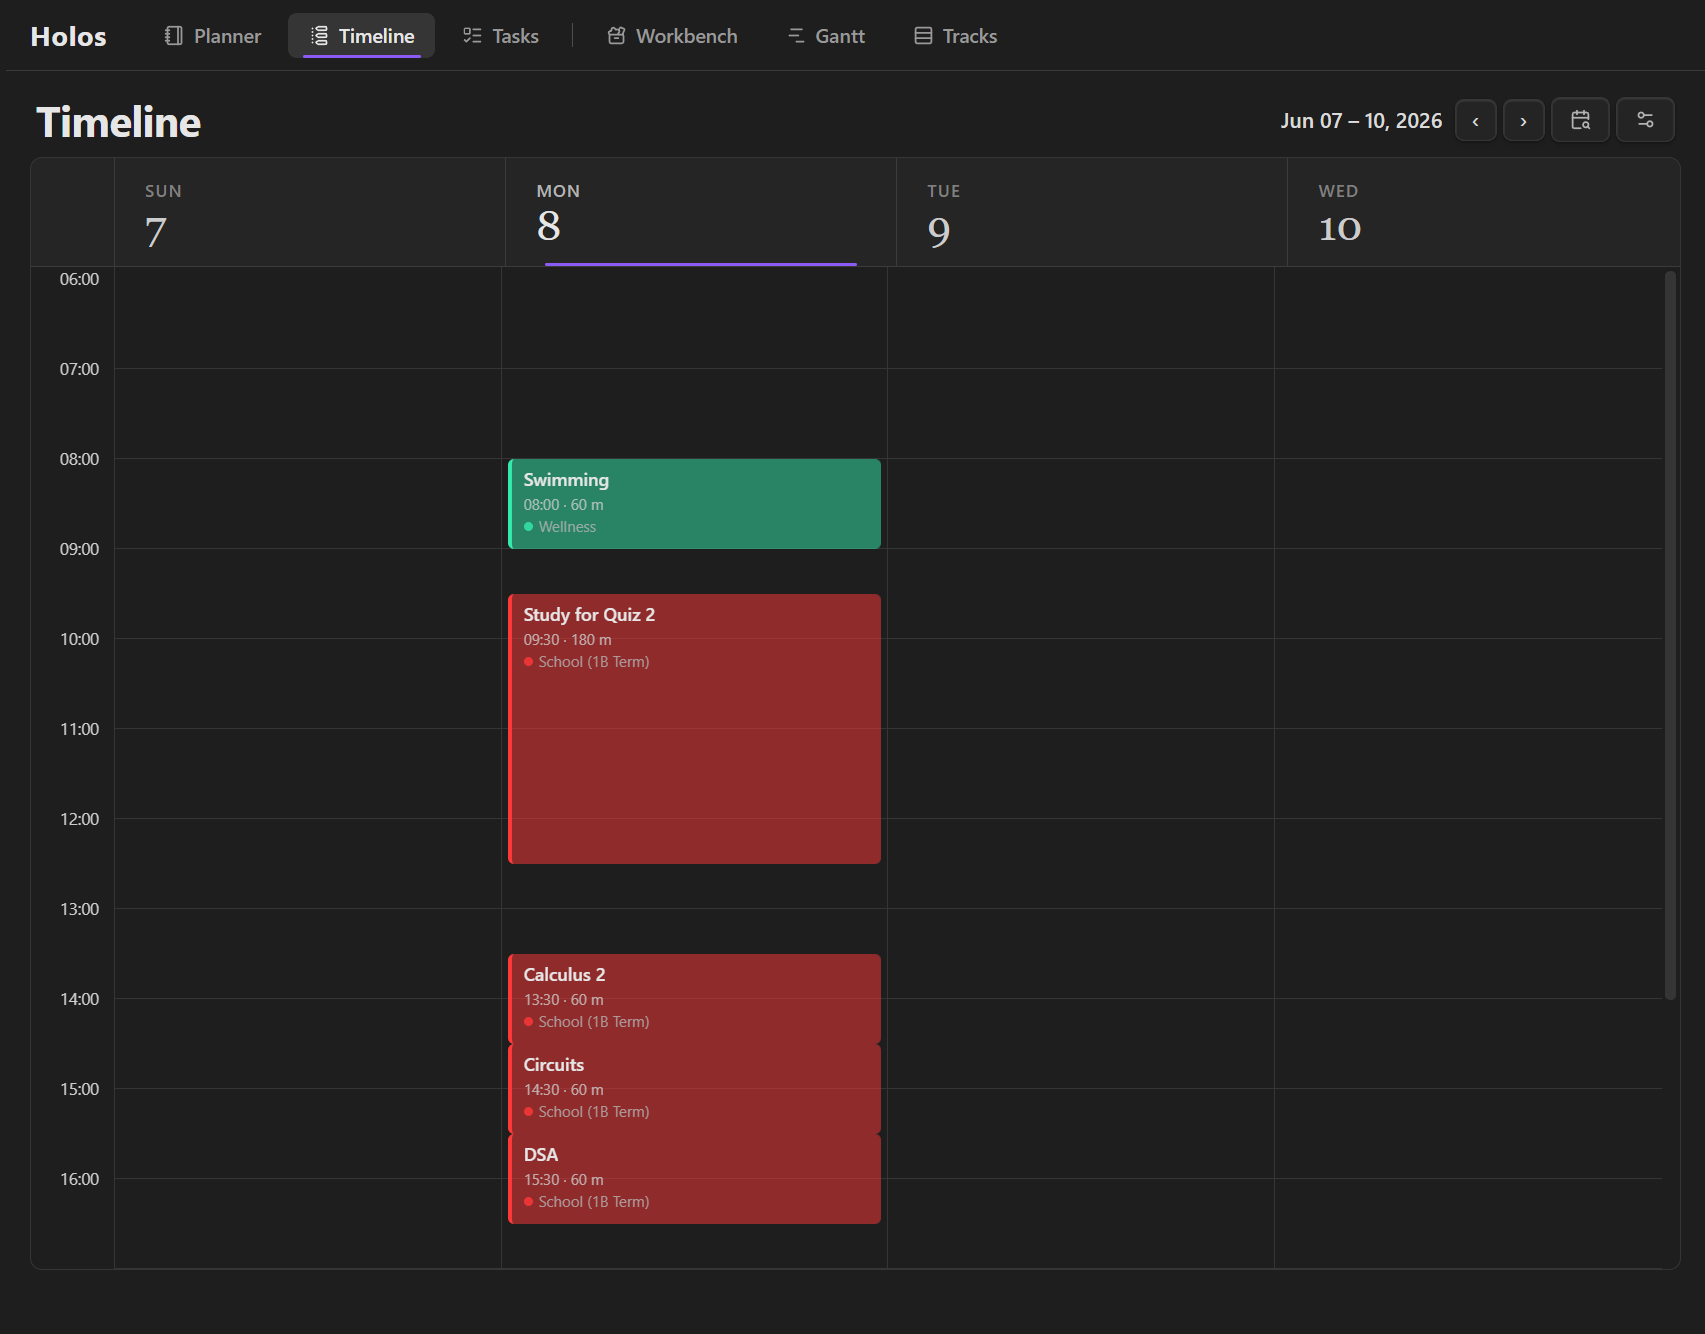Screen dimensions: 1705x1334
Task: Open the Study for Quiz 2 event
Action: (694, 729)
